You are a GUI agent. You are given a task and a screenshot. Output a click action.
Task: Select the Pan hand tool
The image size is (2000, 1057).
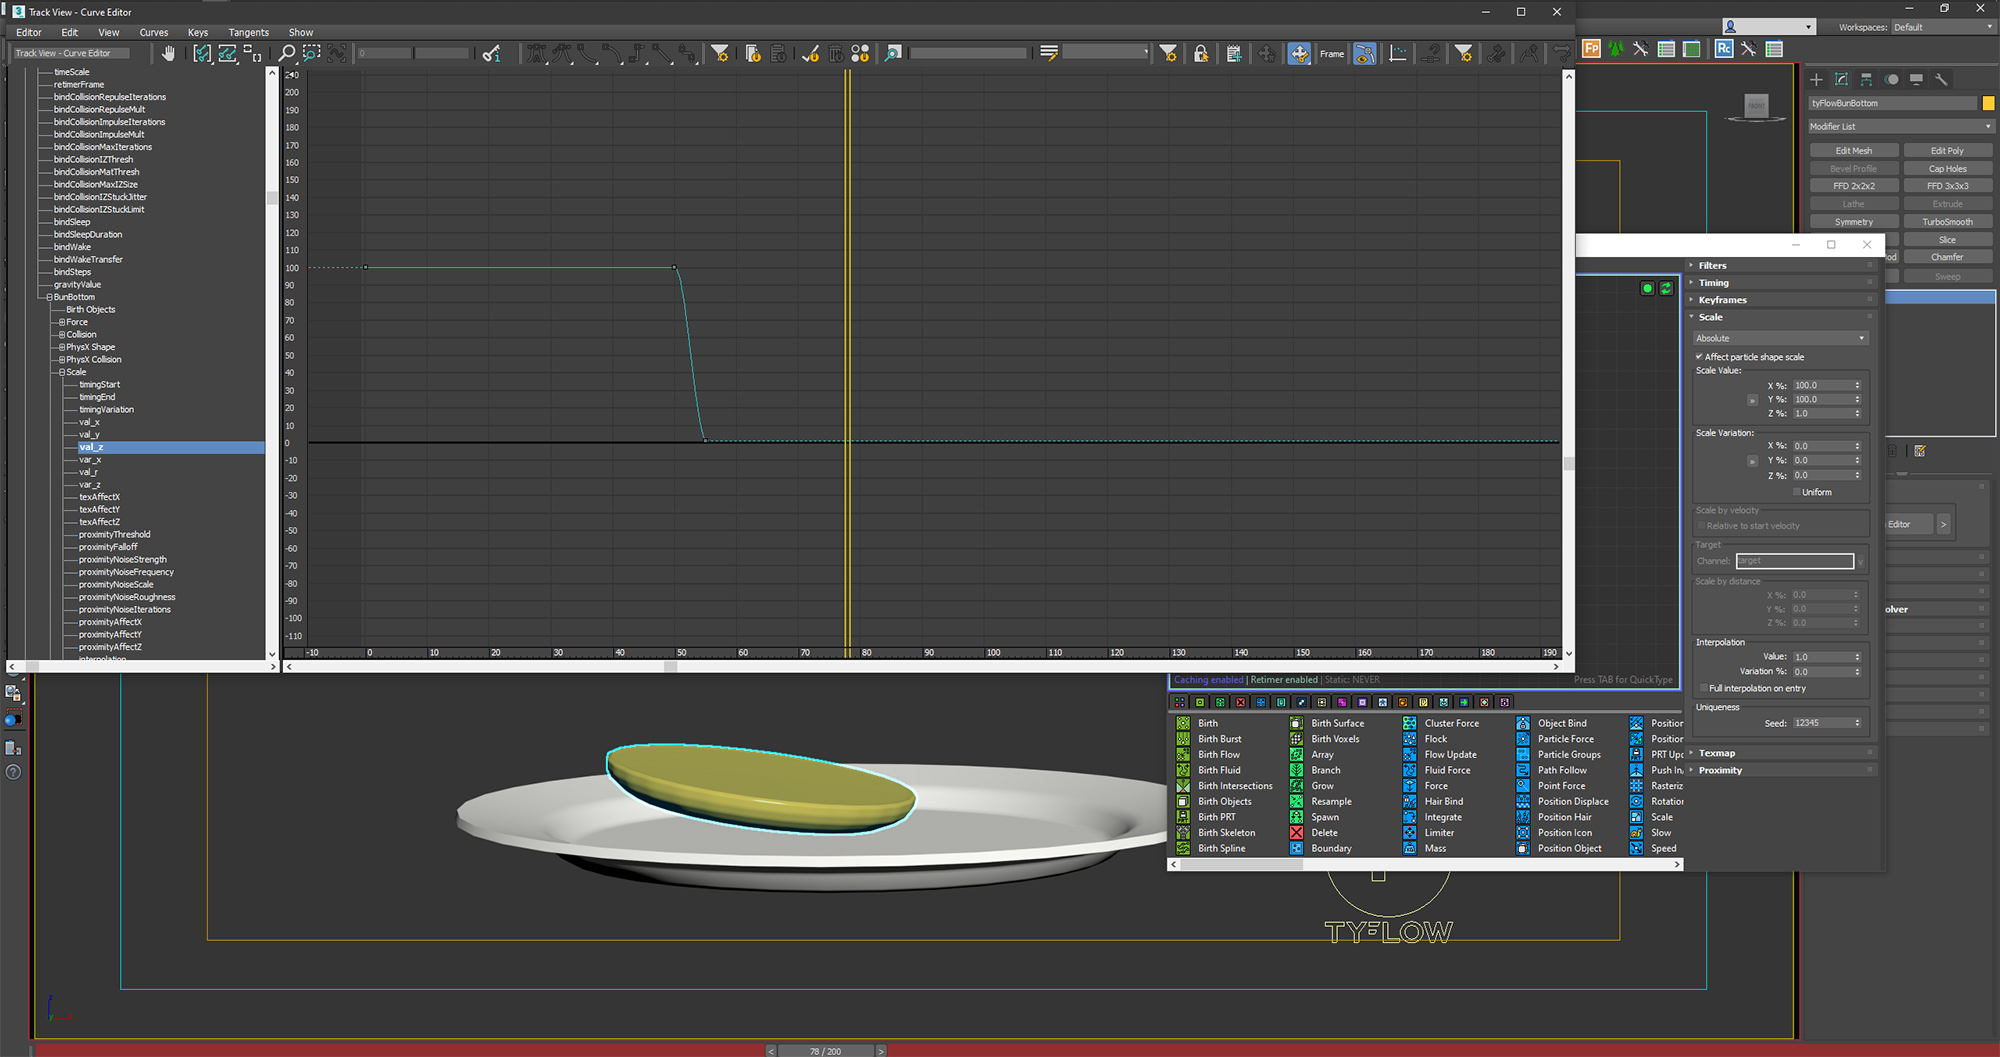point(168,54)
